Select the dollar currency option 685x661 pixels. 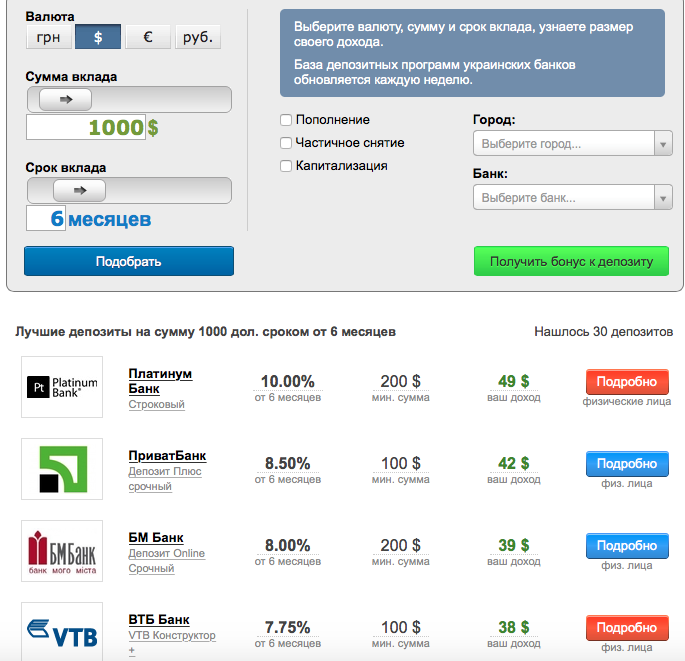point(98,37)
